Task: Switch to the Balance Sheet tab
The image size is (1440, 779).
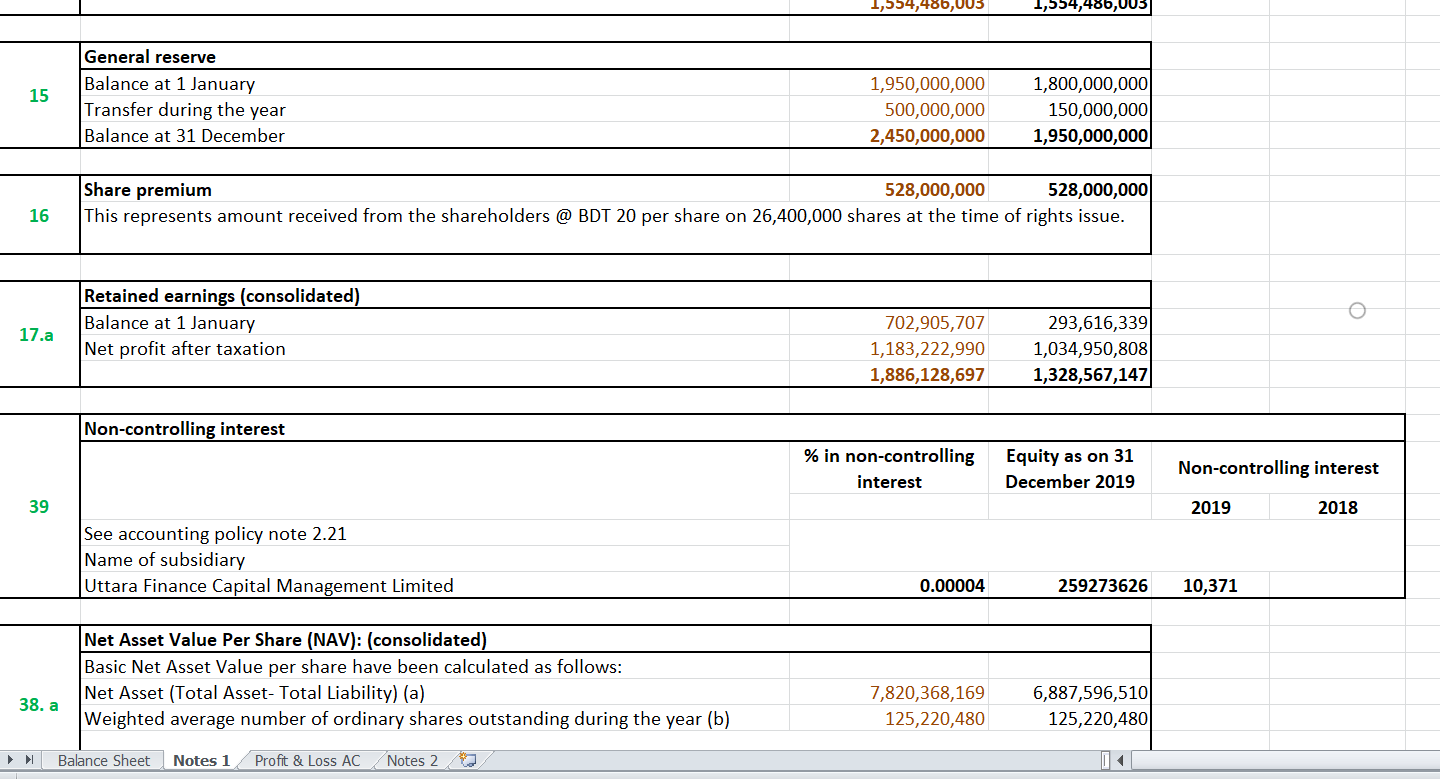Action: point(102,760)
